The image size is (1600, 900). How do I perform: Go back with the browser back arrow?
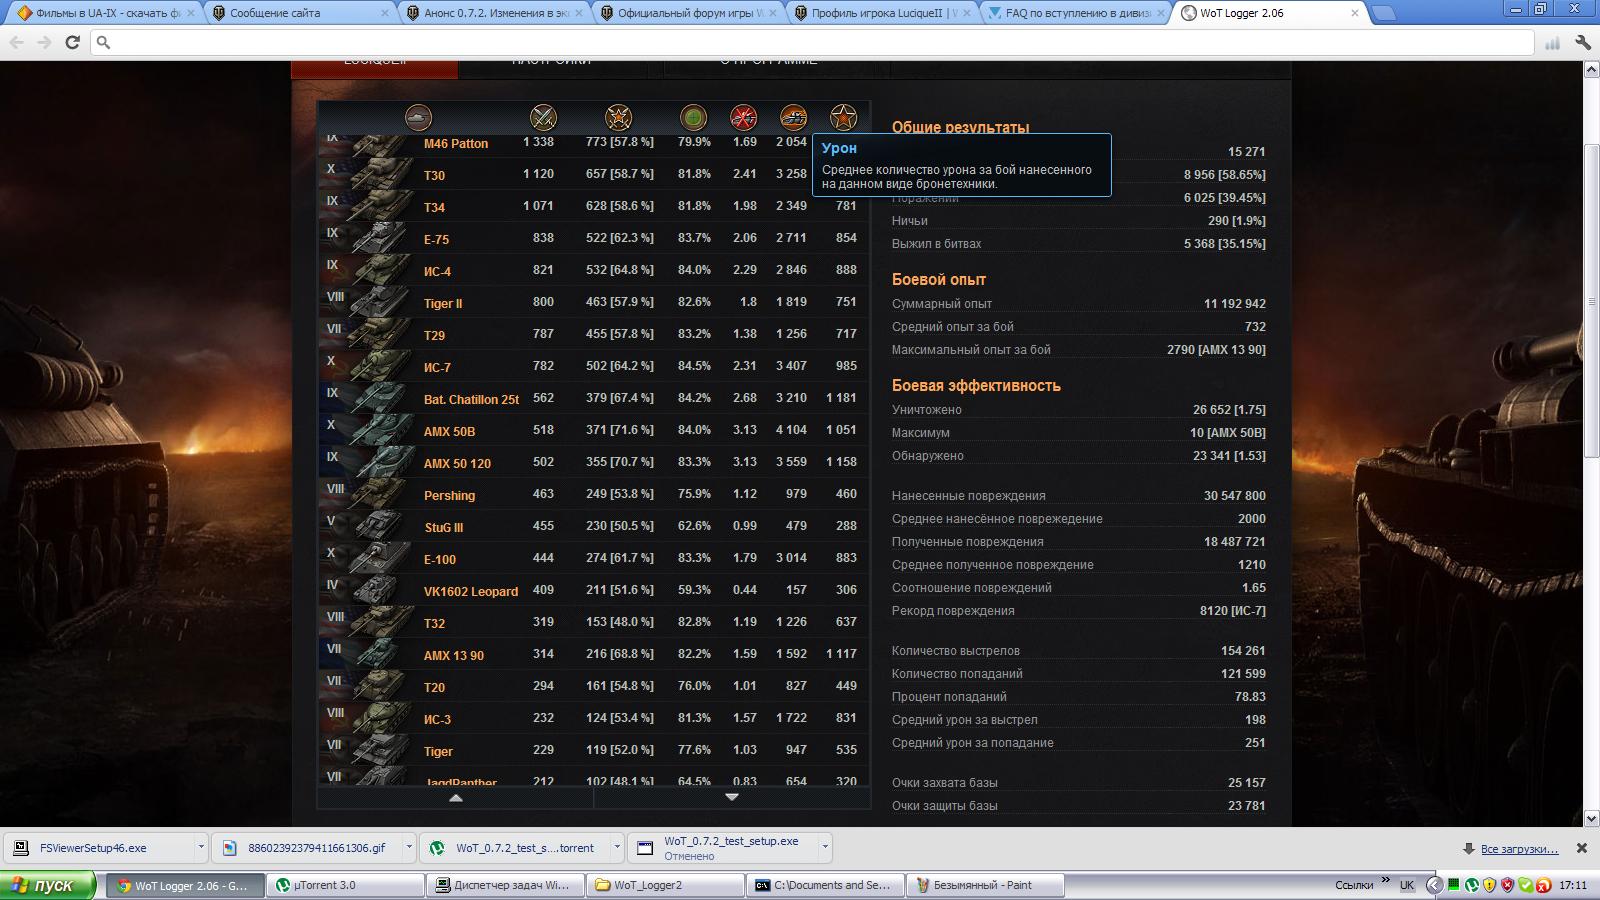pyautogui.click(x=16, y=42)
